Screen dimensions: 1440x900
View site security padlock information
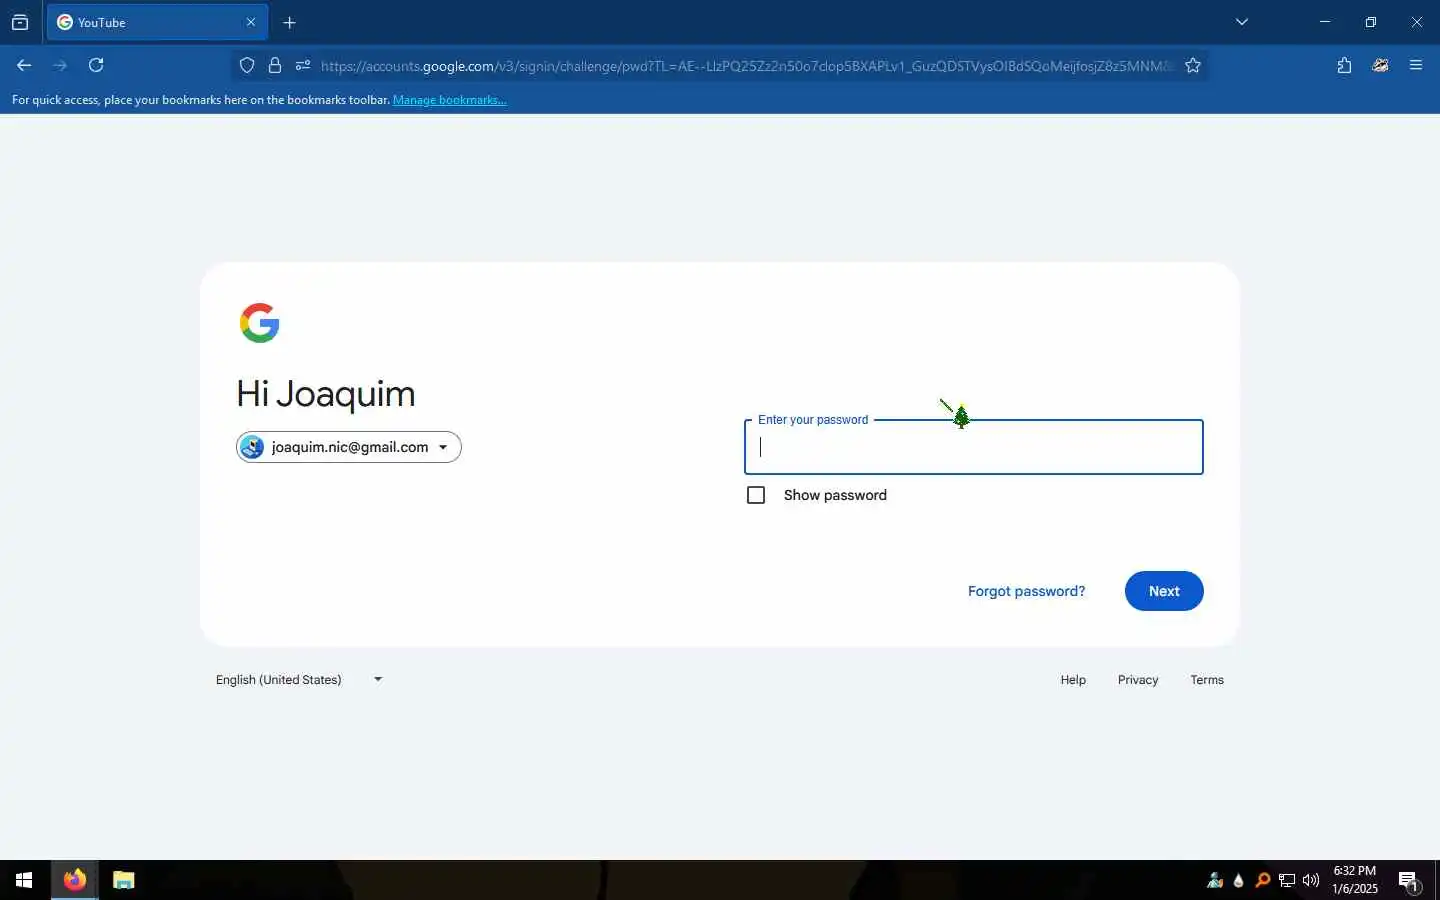click(x=275, y=66)
